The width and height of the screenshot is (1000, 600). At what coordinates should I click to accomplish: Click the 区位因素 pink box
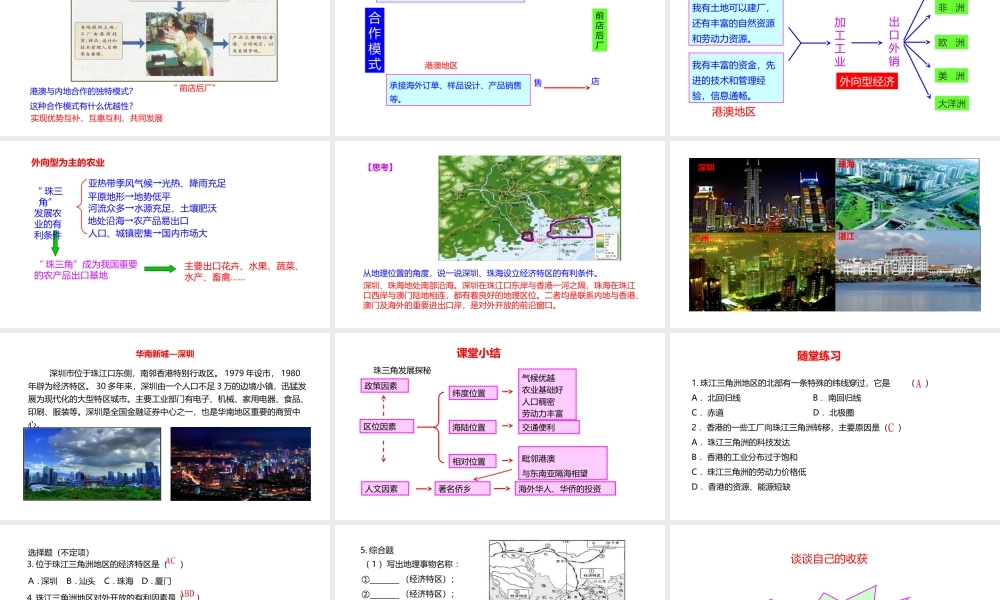(x=387, y=427)
